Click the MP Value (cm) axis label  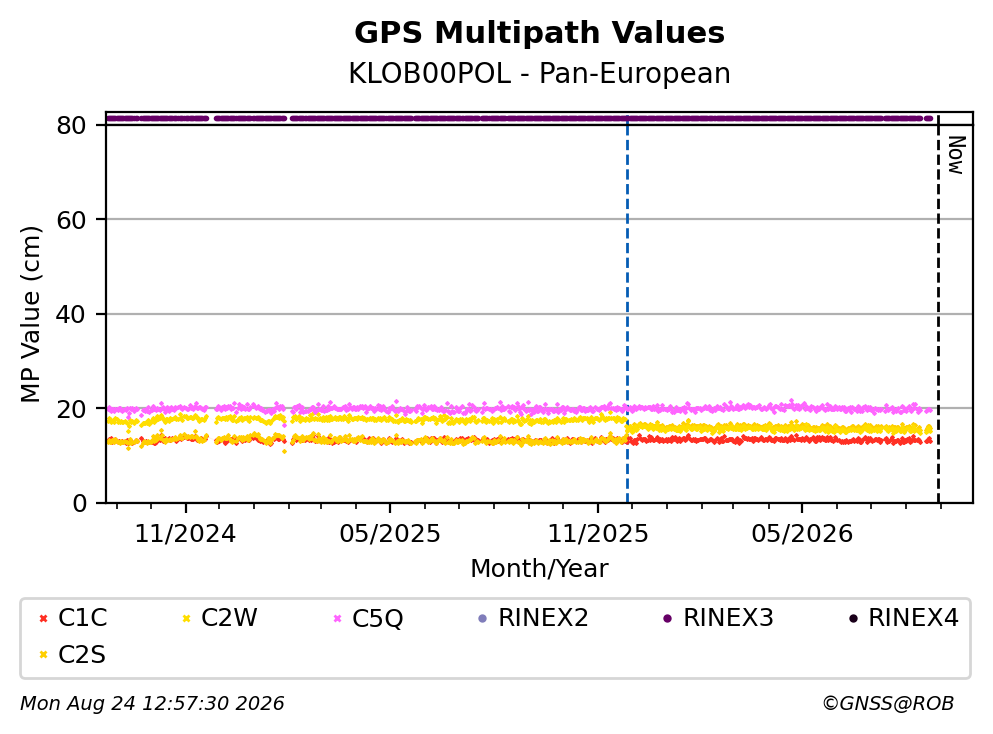click(30, 314)
